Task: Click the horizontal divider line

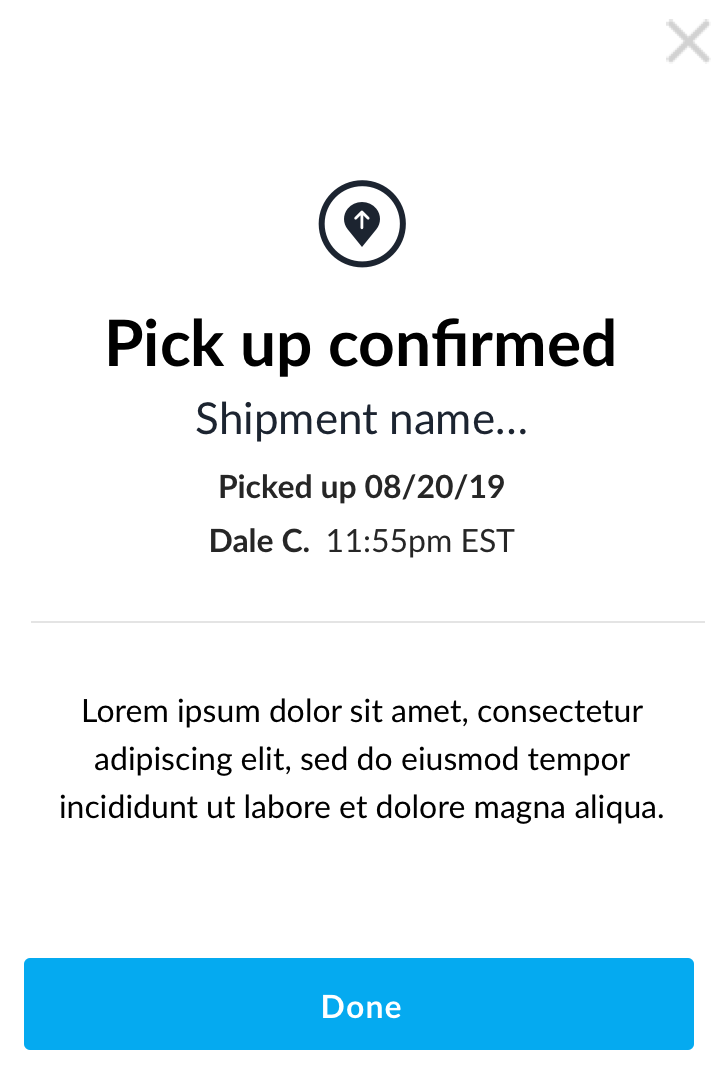Action: pos(361,620)
